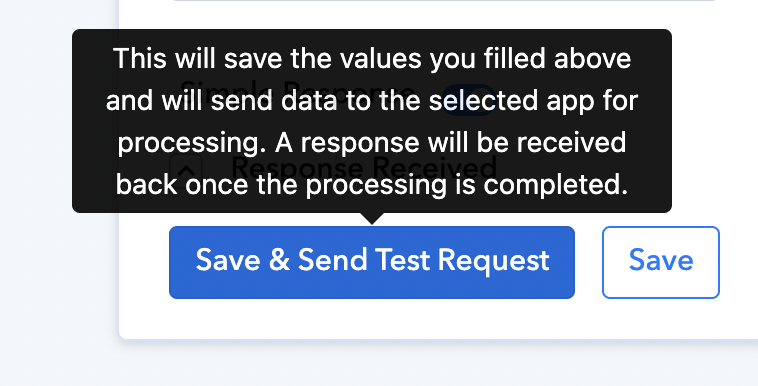The height and width of the screenshot is (386, 758).
Task: Save settings without sending a test request
Action: pyautogui.click(x=661, y=262)
